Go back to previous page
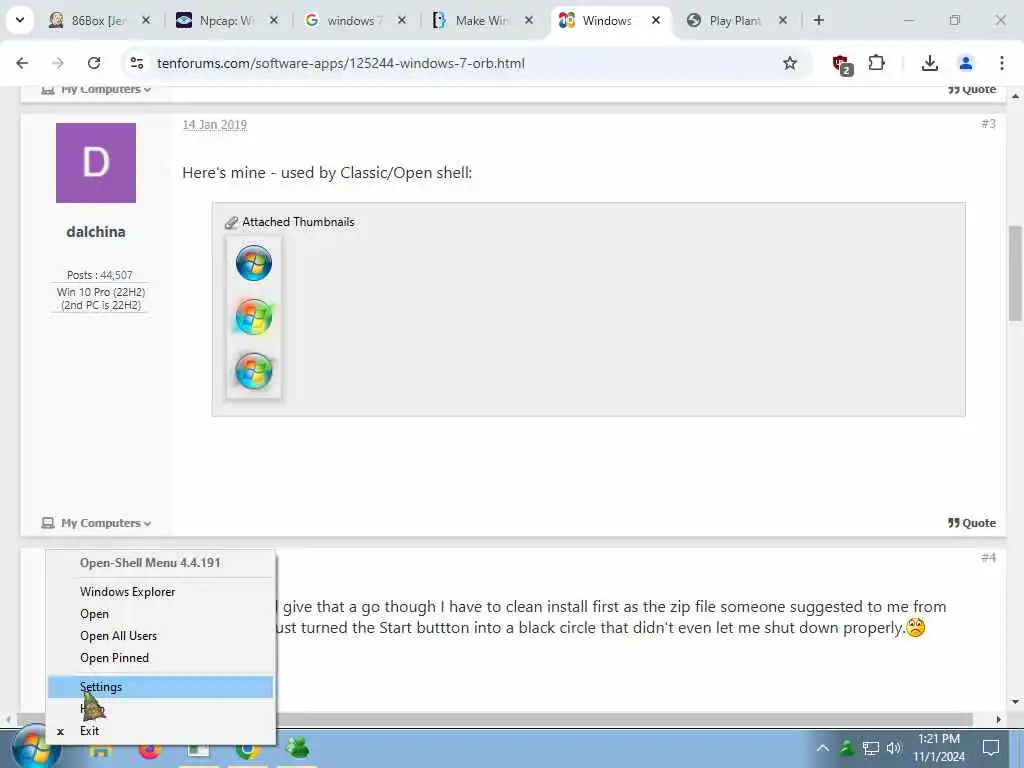Image resolution: width=1024 pixels, height=768 pixels. (x=22, y=63)
